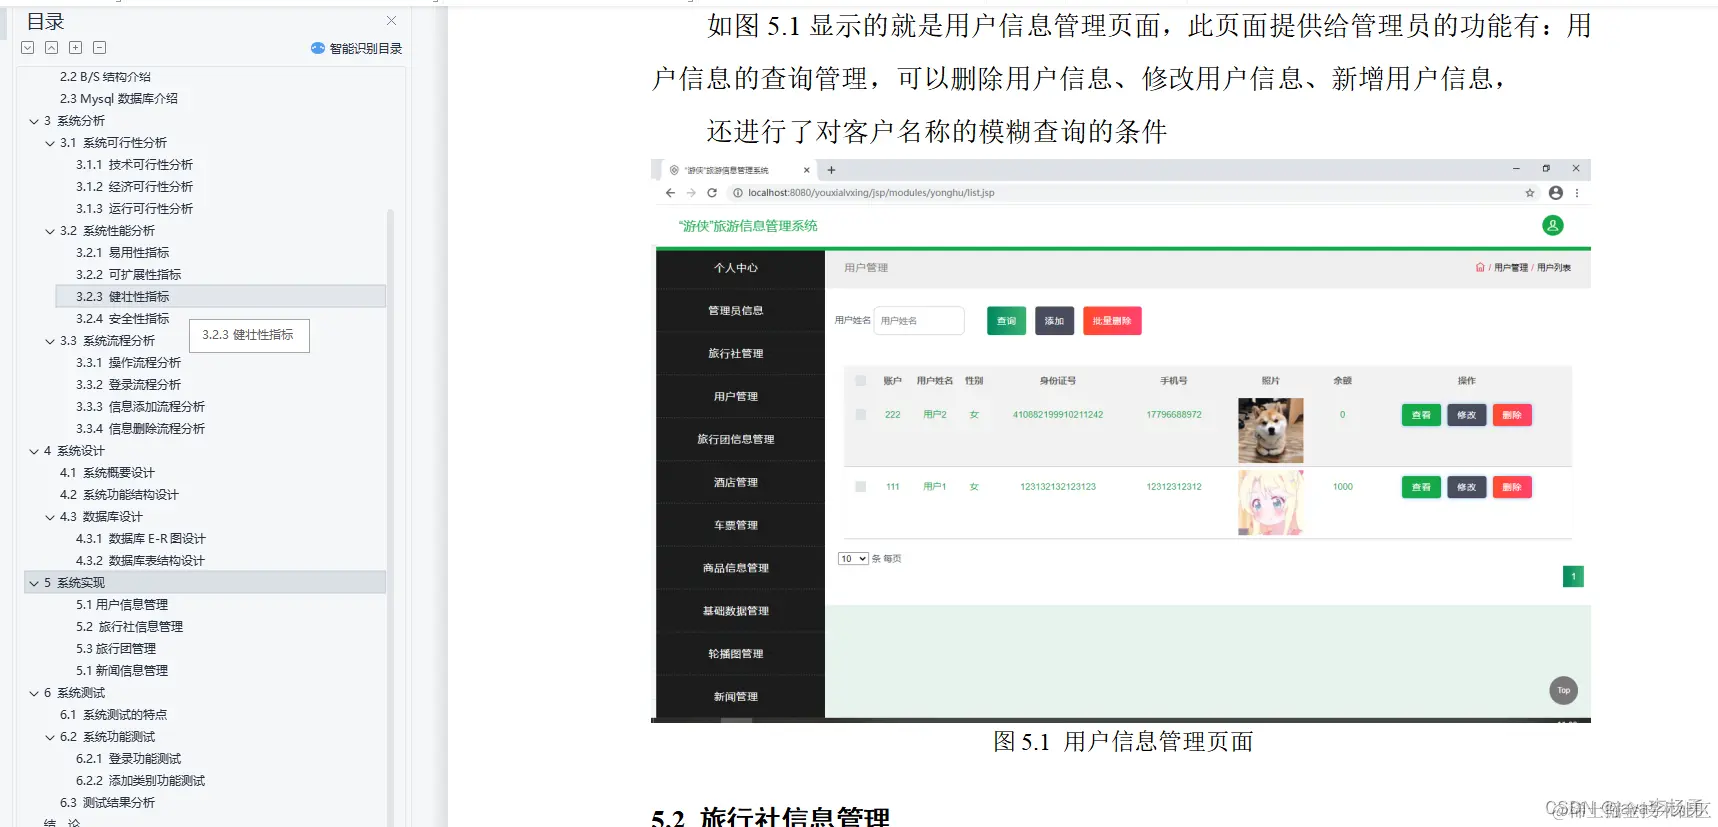The height and width of the screenshot is (827, 1718).
Task: Click the new tab plus icon
Action: click(x=831, y=170)
